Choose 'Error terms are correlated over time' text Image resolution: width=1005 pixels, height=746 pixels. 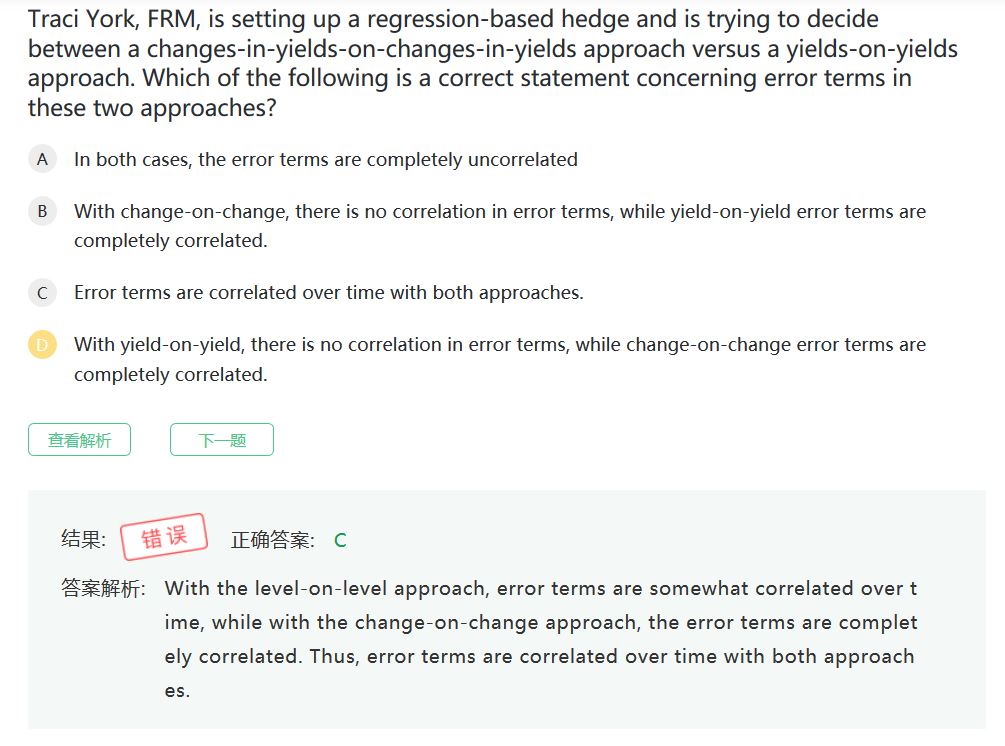[x=329, y=293]
